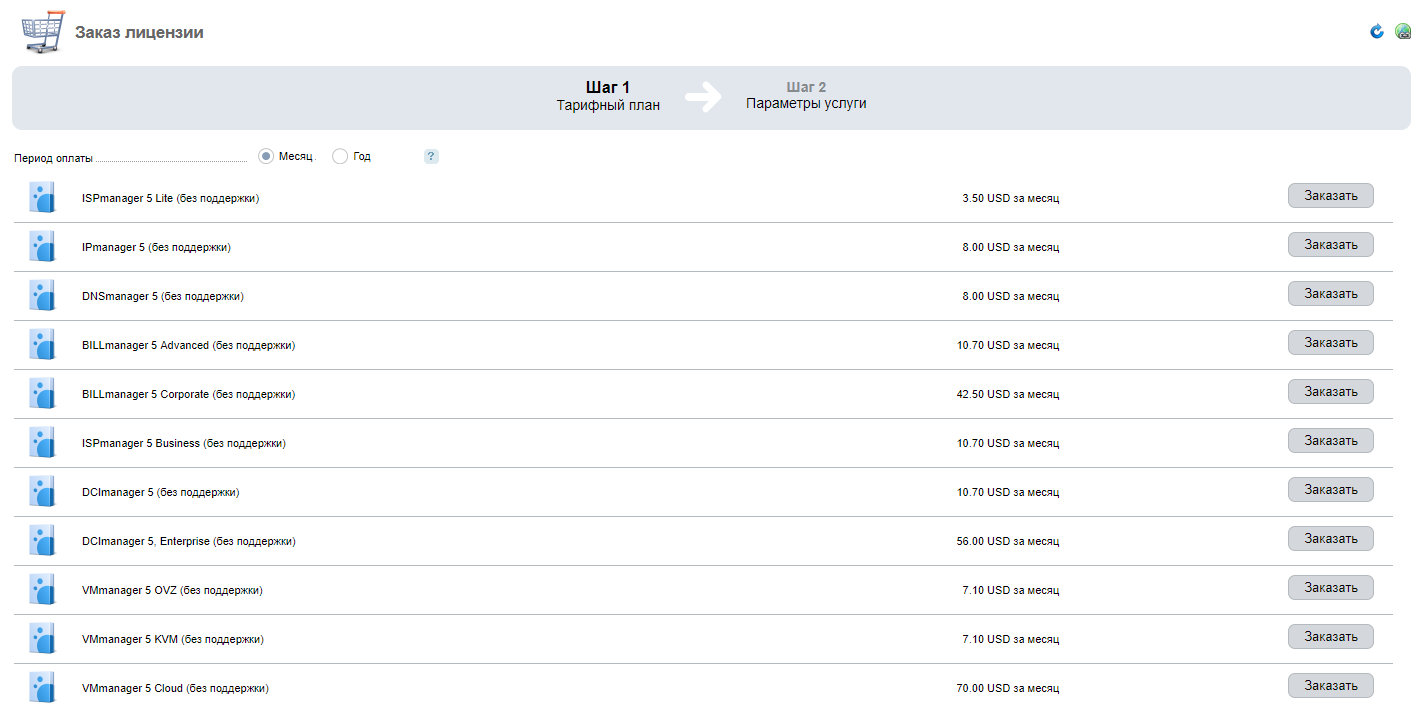The width and height of the screenshot is (1422, 717).
Task: Click the IPmanager 5 plan name
Action: click(156, 247)
